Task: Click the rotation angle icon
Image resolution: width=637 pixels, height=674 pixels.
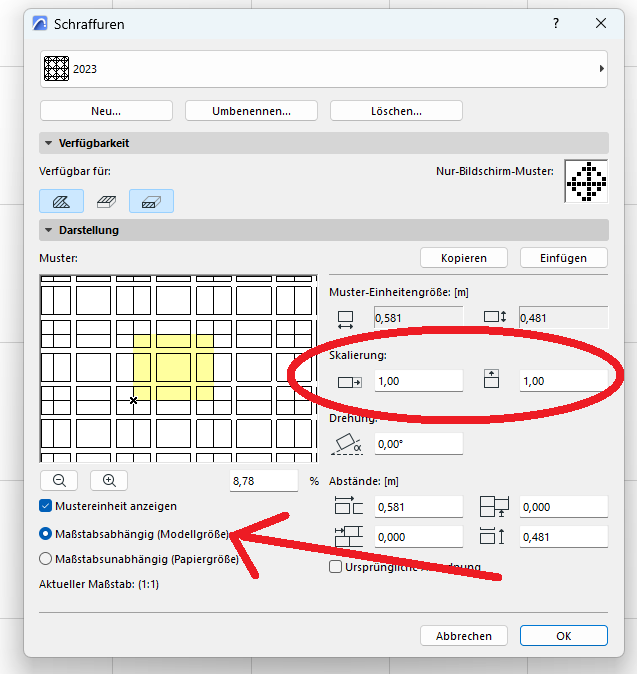Action: (x=347, y=444)
